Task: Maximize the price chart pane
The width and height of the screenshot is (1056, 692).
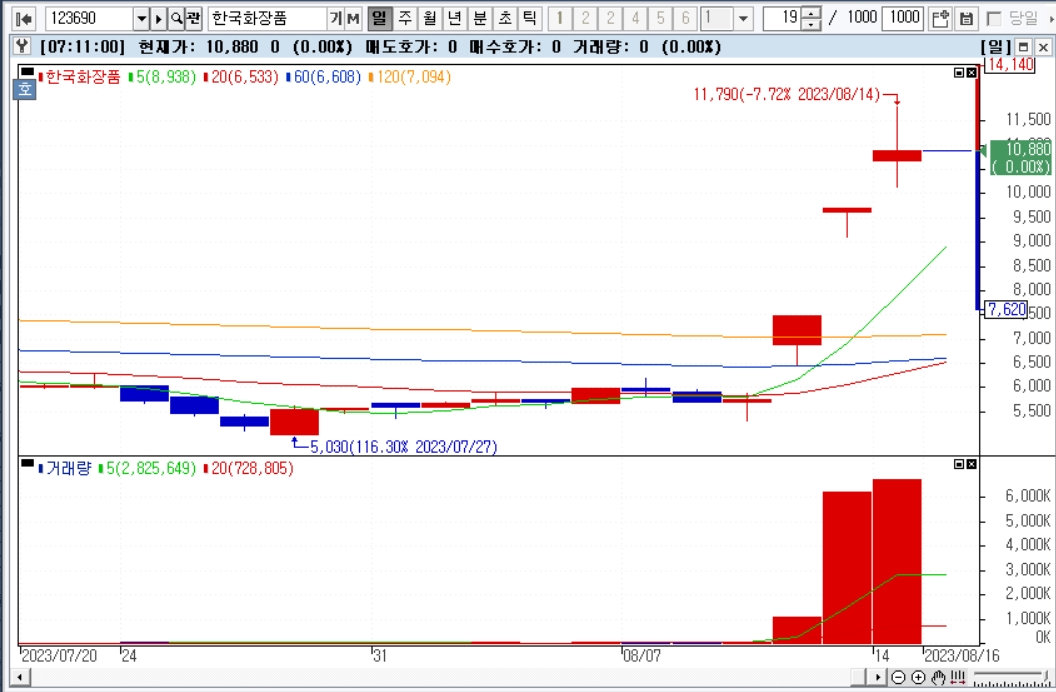Action: (x=960, y=73)
